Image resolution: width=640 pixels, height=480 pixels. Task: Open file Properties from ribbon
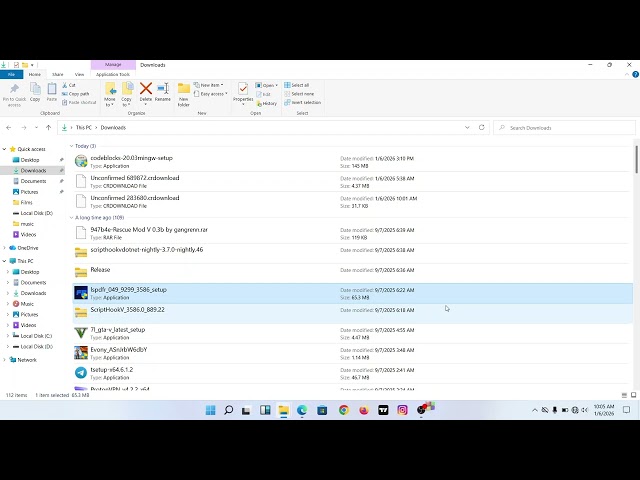click(x=243, y=94)
